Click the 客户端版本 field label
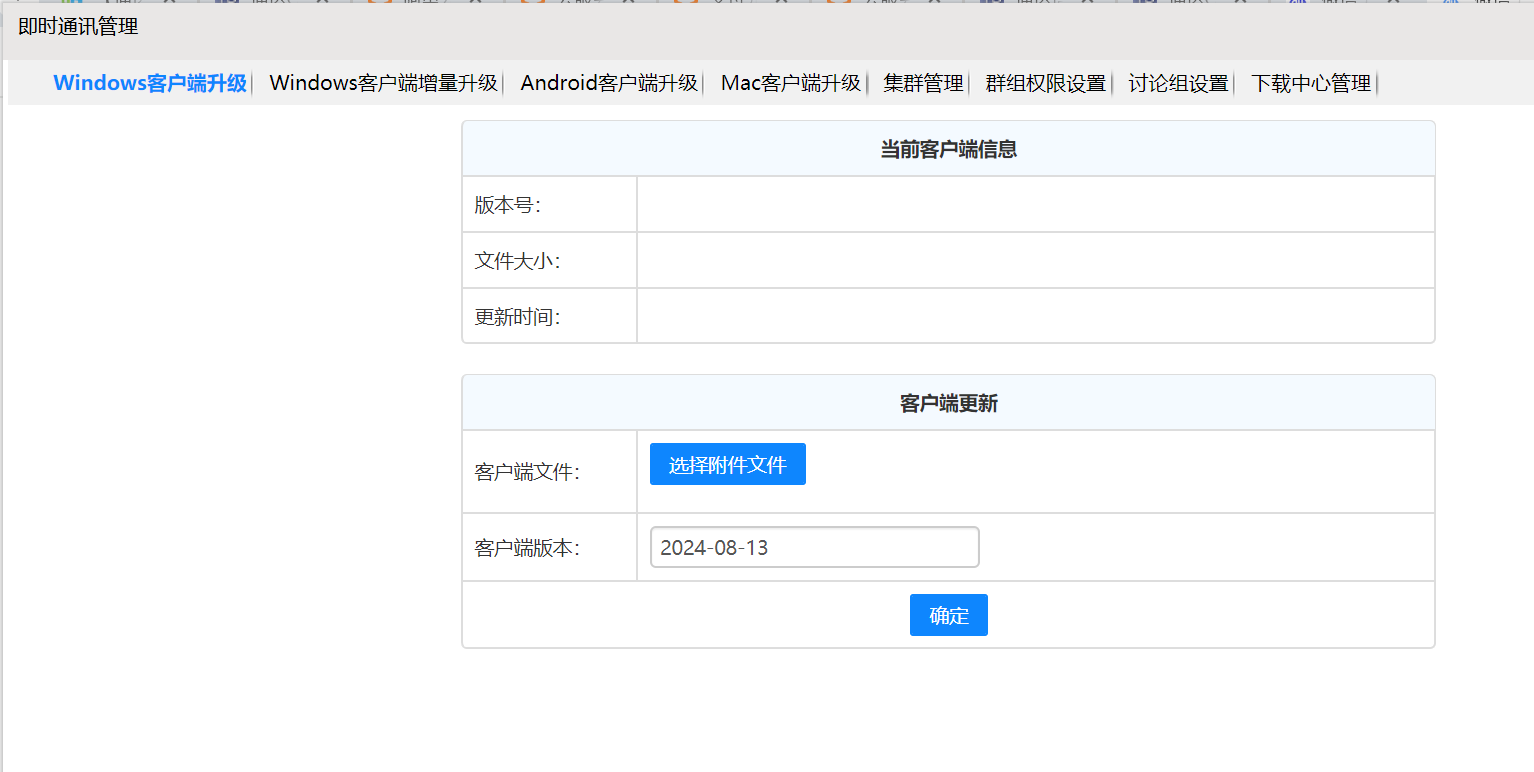Viewport: 1534px width, 772px height. coord(526,548)
